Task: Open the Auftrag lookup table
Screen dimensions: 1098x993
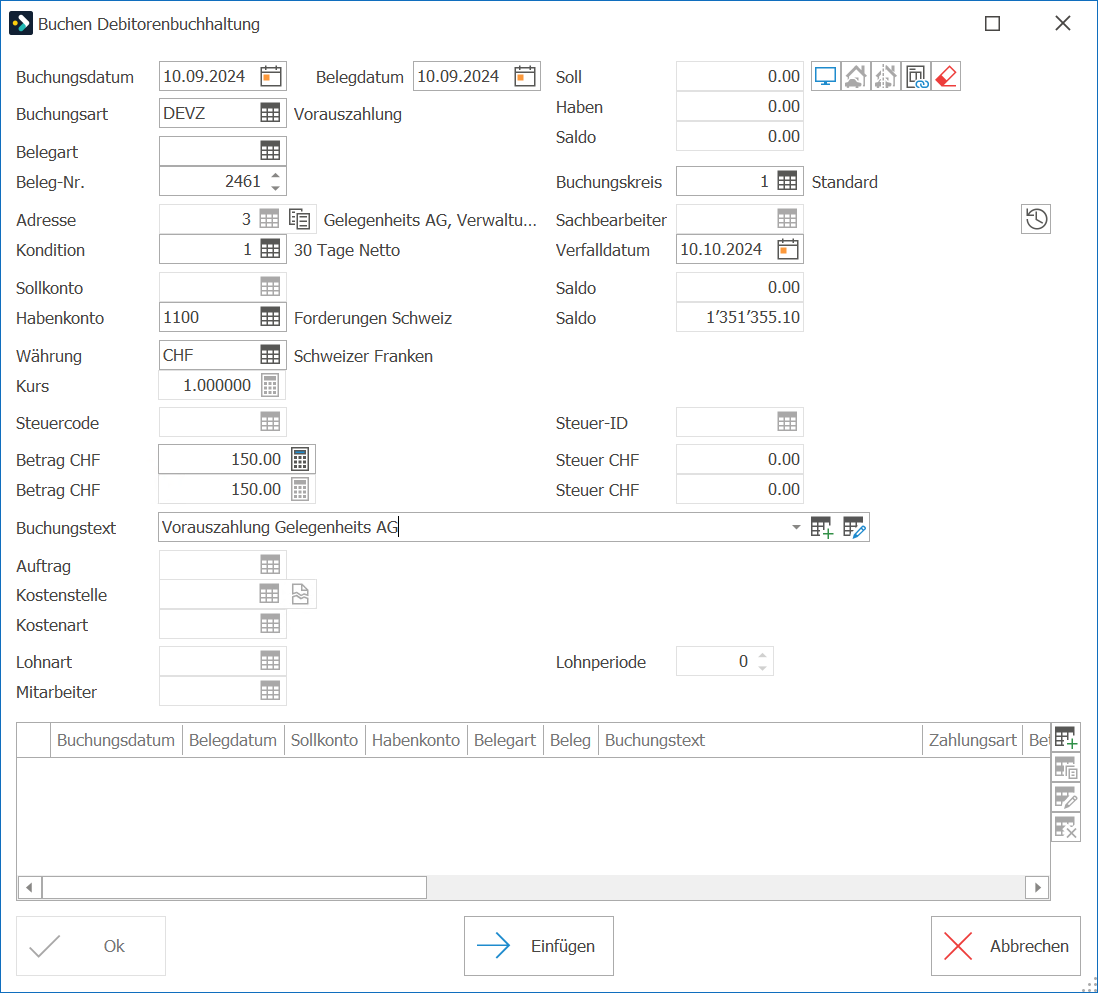Action: pyautogui.click(x=270, y=564)
